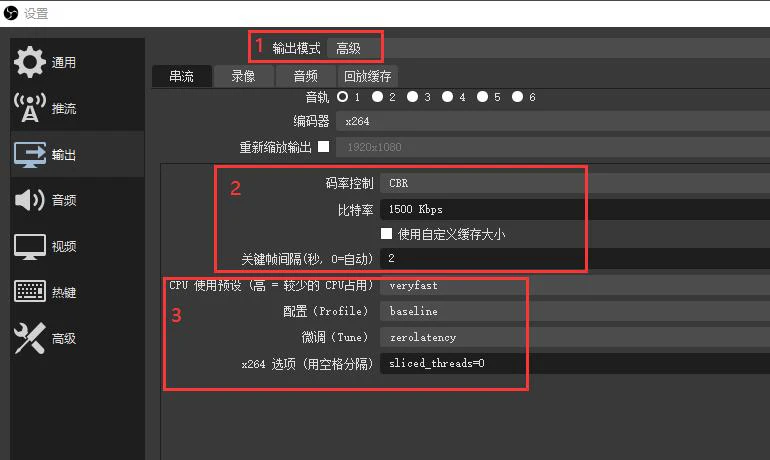This screenshot has width=770, height=460.
Task: Switch to the 回放缓存 tab
Action: point(367,76)
